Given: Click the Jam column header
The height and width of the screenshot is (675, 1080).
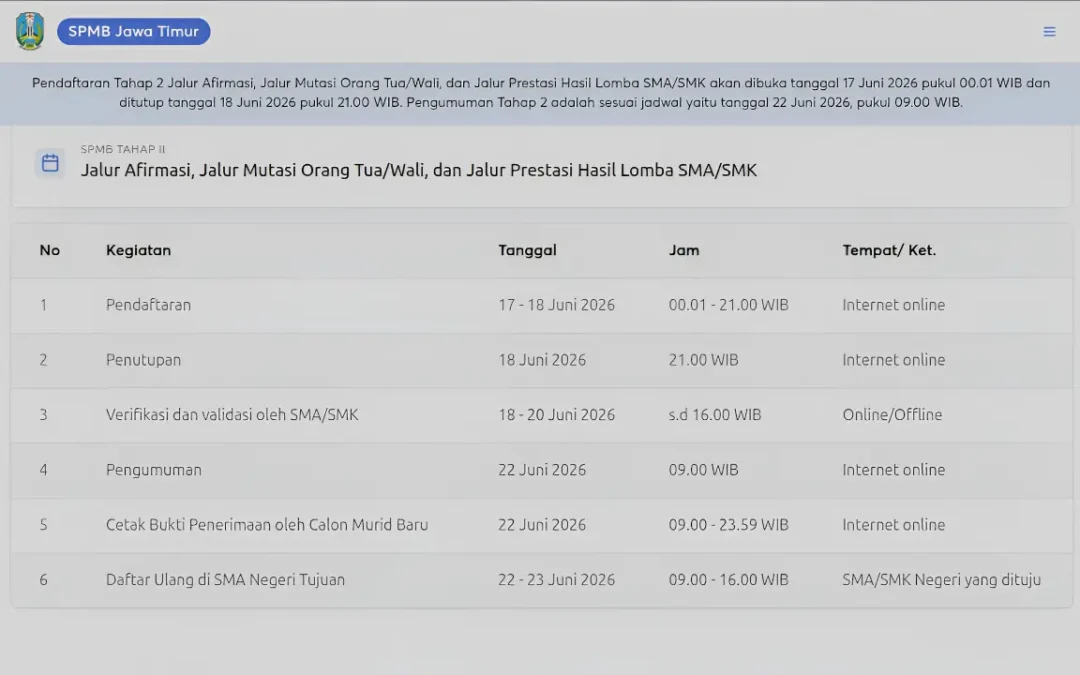Looking at the screenshot, I should tap(684, 250).
